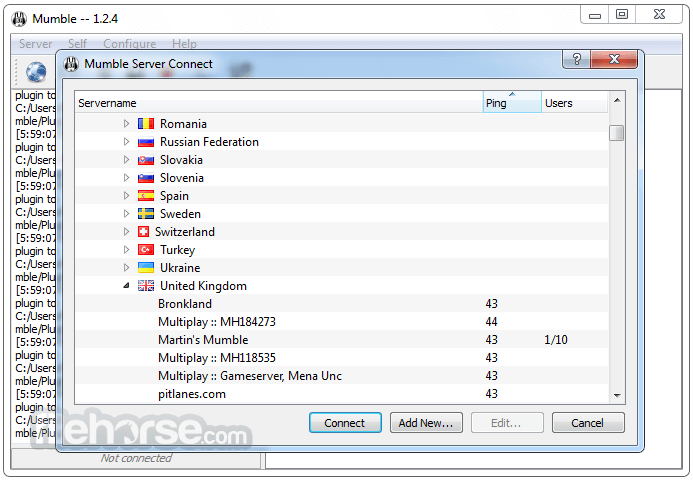Click the Turkey flag icon
The image size is (693, 480).
[x=146, y=250]
